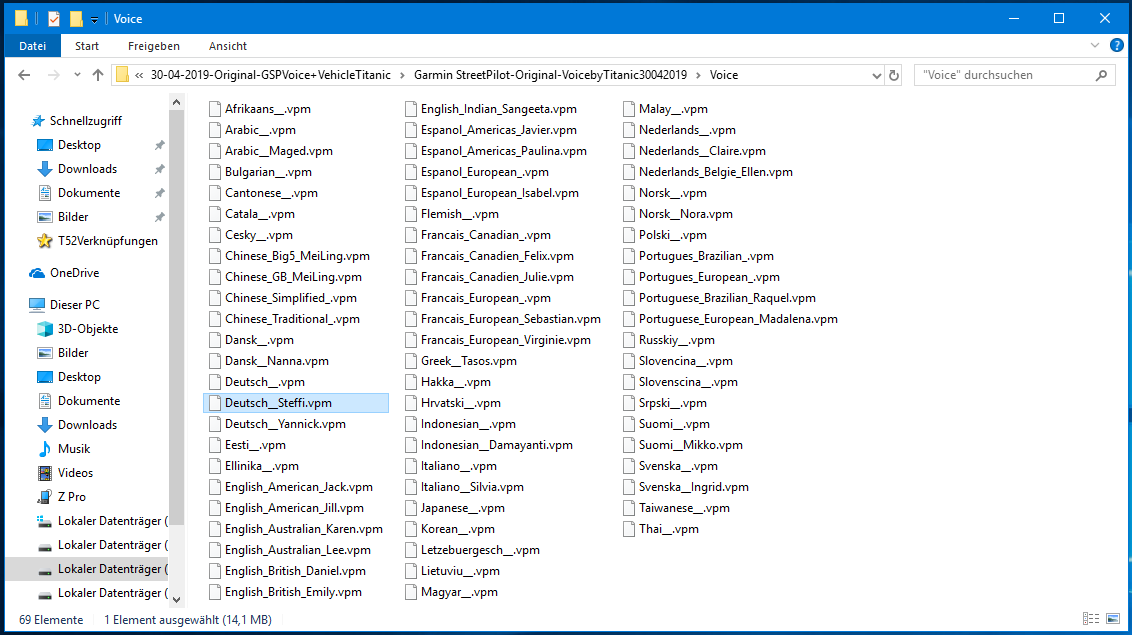Open pinned Downloads under Schnellzugriff
The height and width of the screenshot is (635, 1132).
point(87,169)
